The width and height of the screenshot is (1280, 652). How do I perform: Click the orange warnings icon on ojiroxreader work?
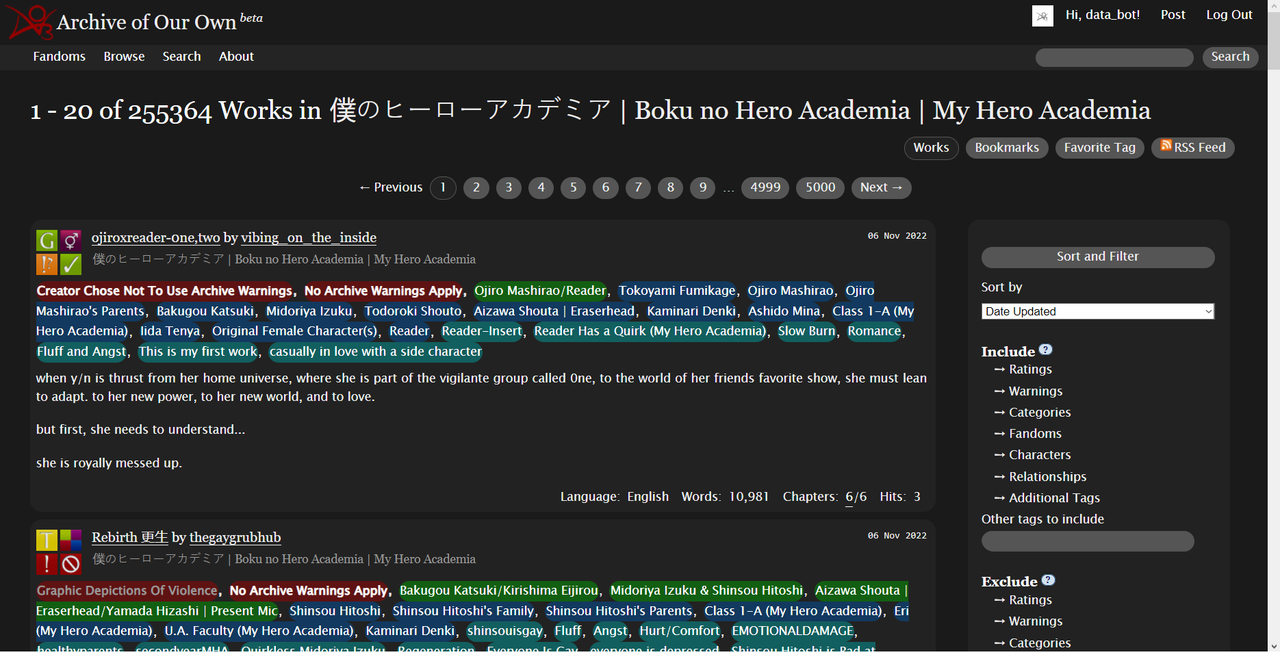[x=47, y=264]
